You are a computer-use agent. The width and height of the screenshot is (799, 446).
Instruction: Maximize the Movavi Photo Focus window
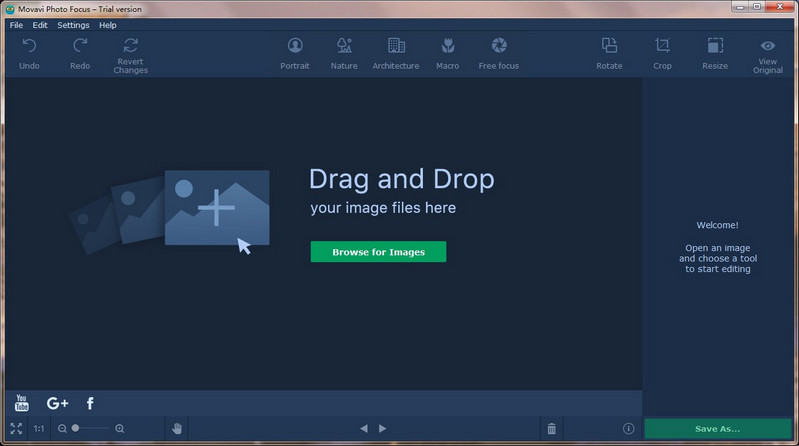click(x=757, y=7)
